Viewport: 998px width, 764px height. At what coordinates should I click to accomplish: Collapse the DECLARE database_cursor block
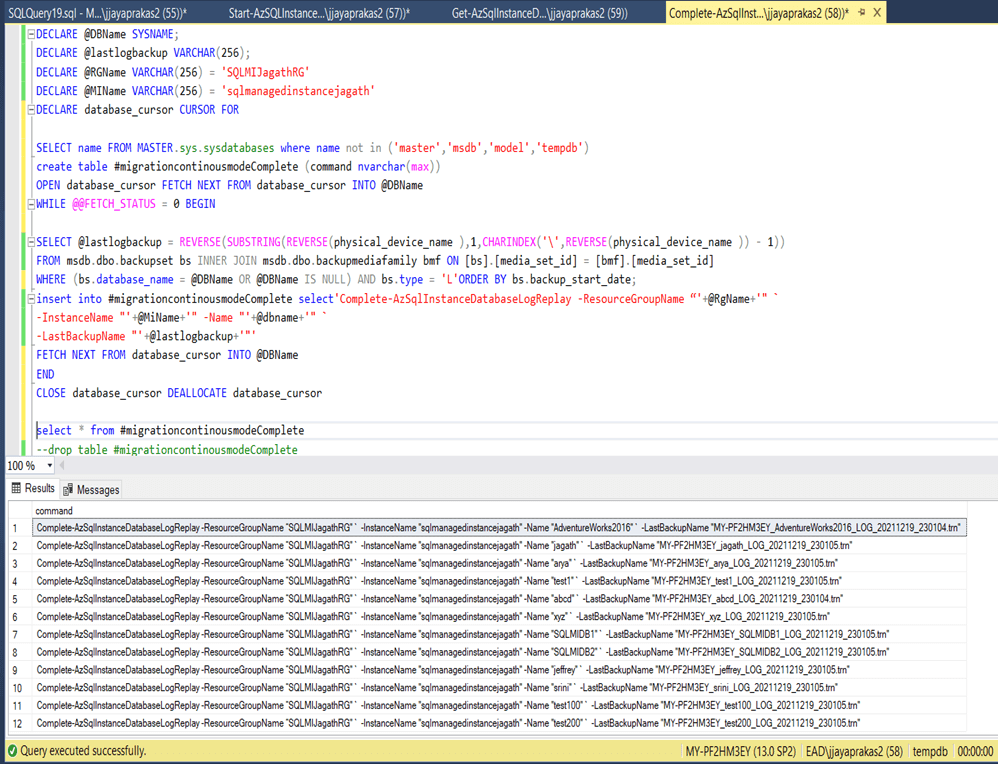31,110
